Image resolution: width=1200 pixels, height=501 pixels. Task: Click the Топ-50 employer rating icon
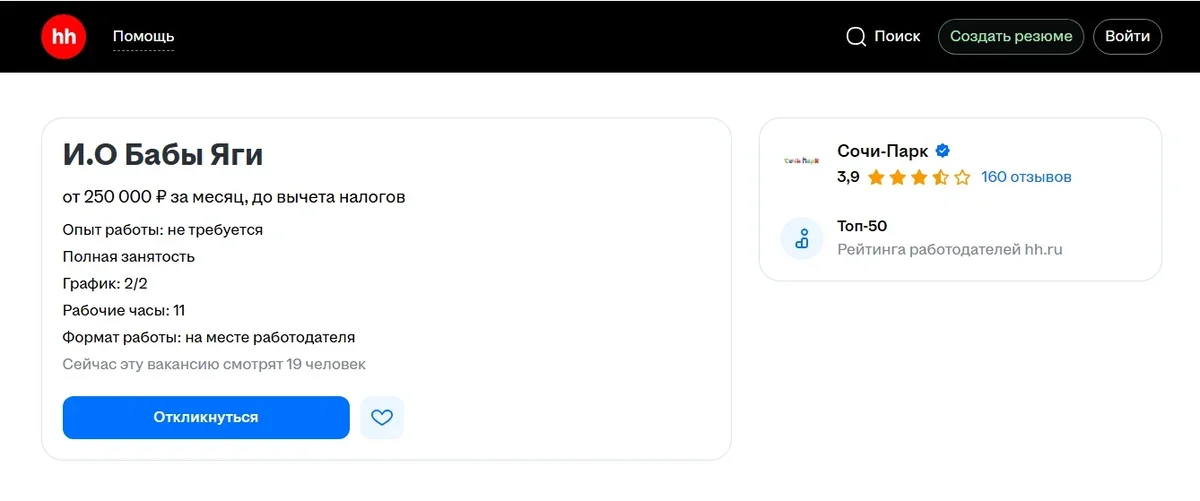point(801,239)
